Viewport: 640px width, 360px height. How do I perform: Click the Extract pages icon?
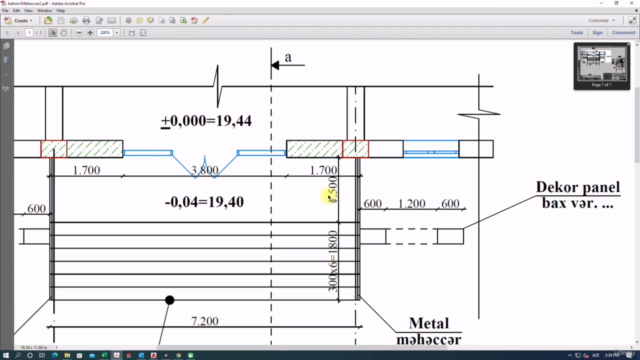[173, 20]
